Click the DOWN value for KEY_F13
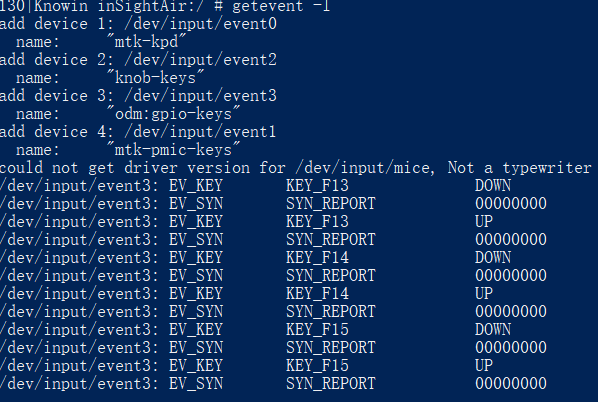The width and height of the screenshot is (598, 402). 493,186
